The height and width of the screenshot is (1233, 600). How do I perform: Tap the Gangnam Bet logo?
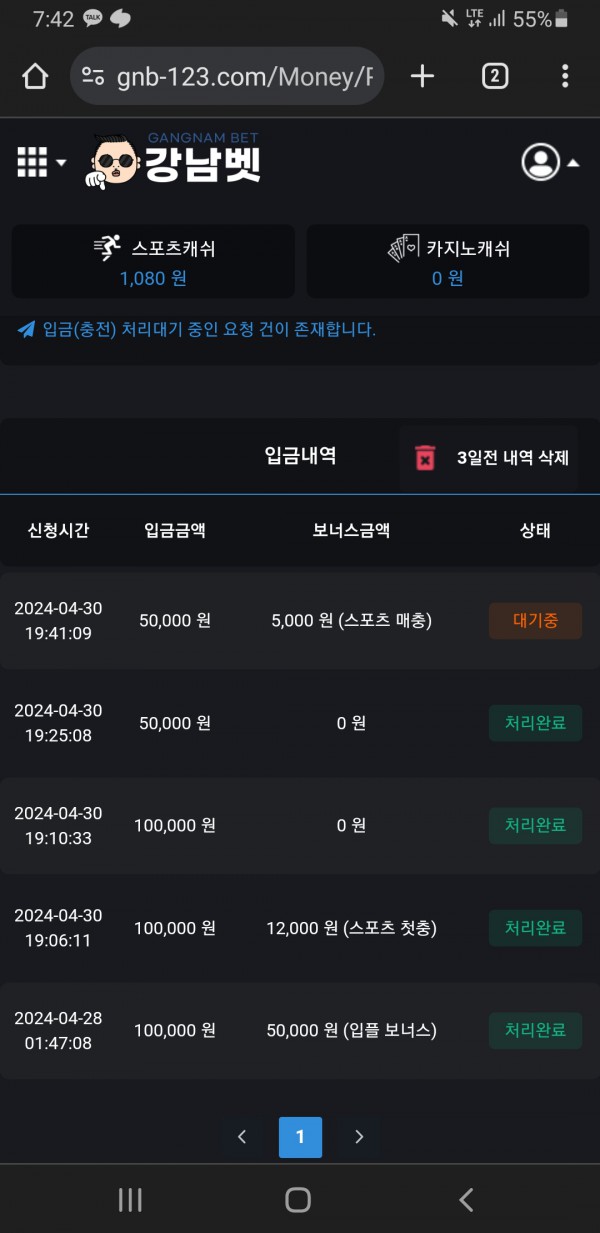tap(177, 161)
